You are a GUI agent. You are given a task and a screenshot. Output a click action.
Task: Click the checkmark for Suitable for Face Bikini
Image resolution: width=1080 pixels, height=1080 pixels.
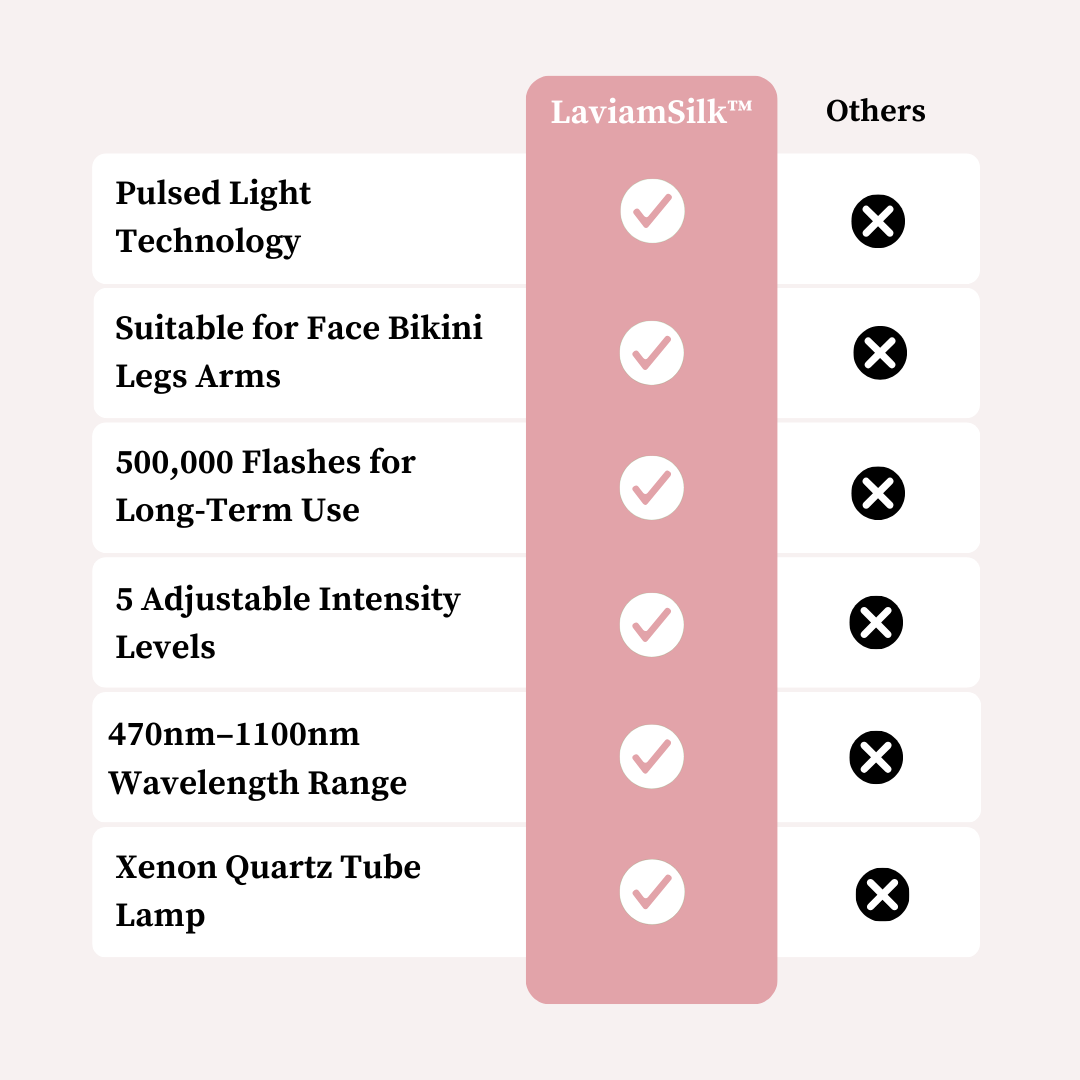(x=652, y=352)
